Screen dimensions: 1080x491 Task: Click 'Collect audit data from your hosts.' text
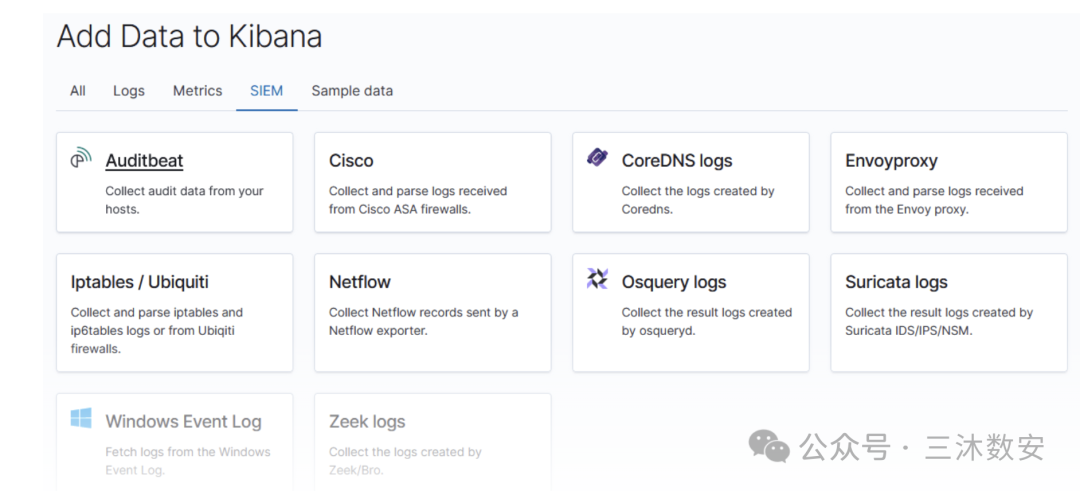(185, 200)
